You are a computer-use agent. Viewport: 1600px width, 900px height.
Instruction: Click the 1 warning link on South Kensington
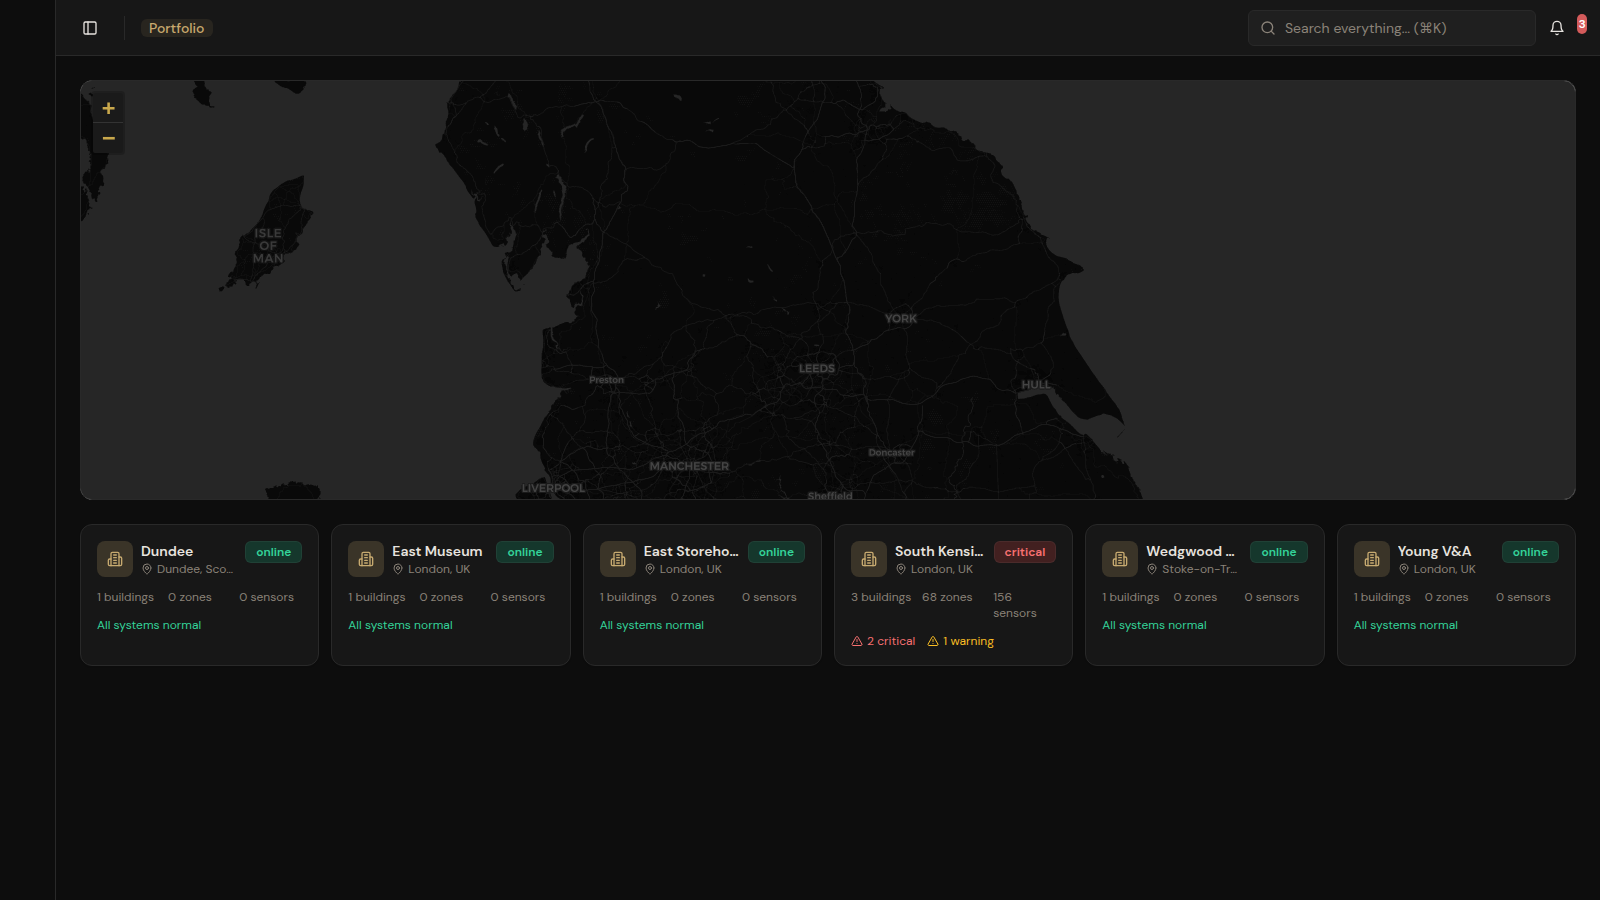click(x=968, y=641)
